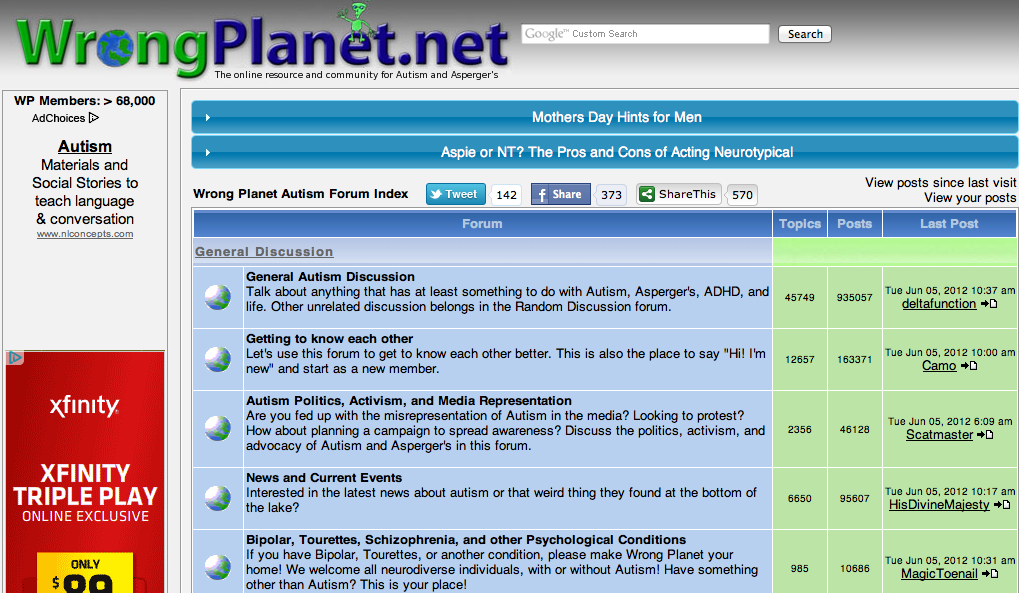Open the General Discussion category link
The image size is (1019, 593).
(264, 252)
